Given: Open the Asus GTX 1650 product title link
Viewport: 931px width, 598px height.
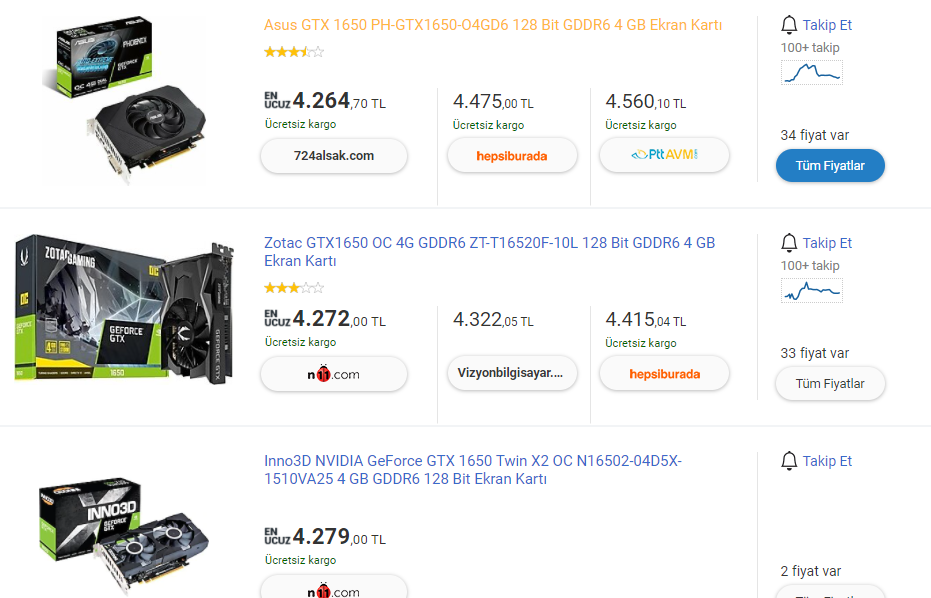Looking at the screenshot, I should [x=493, y=25].
